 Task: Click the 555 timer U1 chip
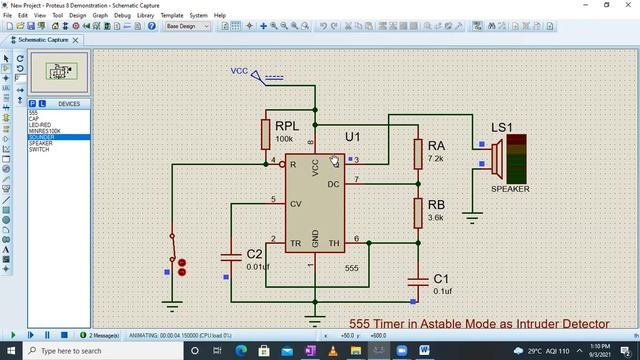point(315,203)
